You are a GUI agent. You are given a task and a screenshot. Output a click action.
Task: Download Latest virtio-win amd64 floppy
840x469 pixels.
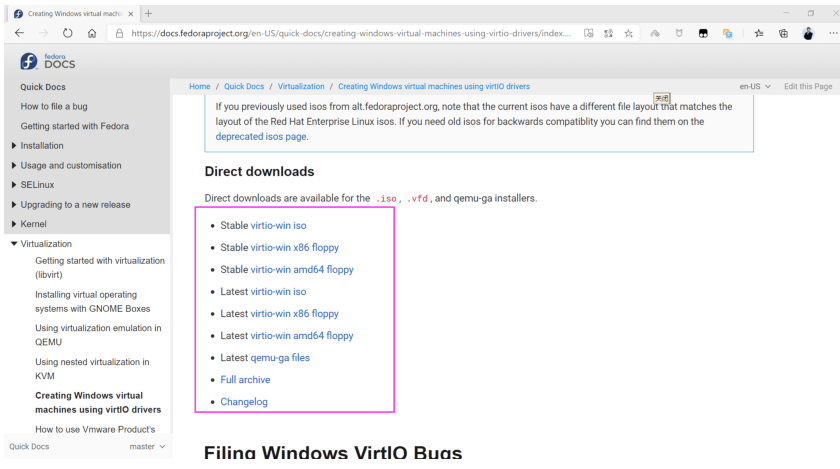302,336
